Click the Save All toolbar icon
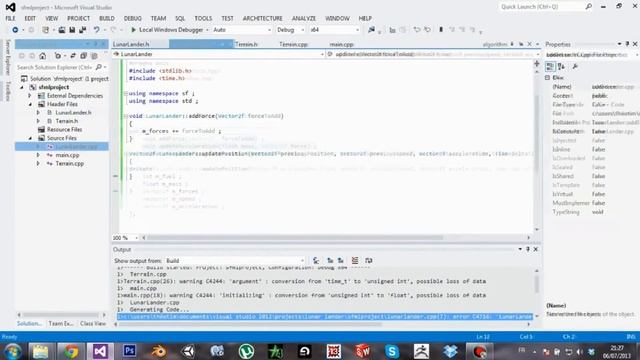 click(82, 30)
